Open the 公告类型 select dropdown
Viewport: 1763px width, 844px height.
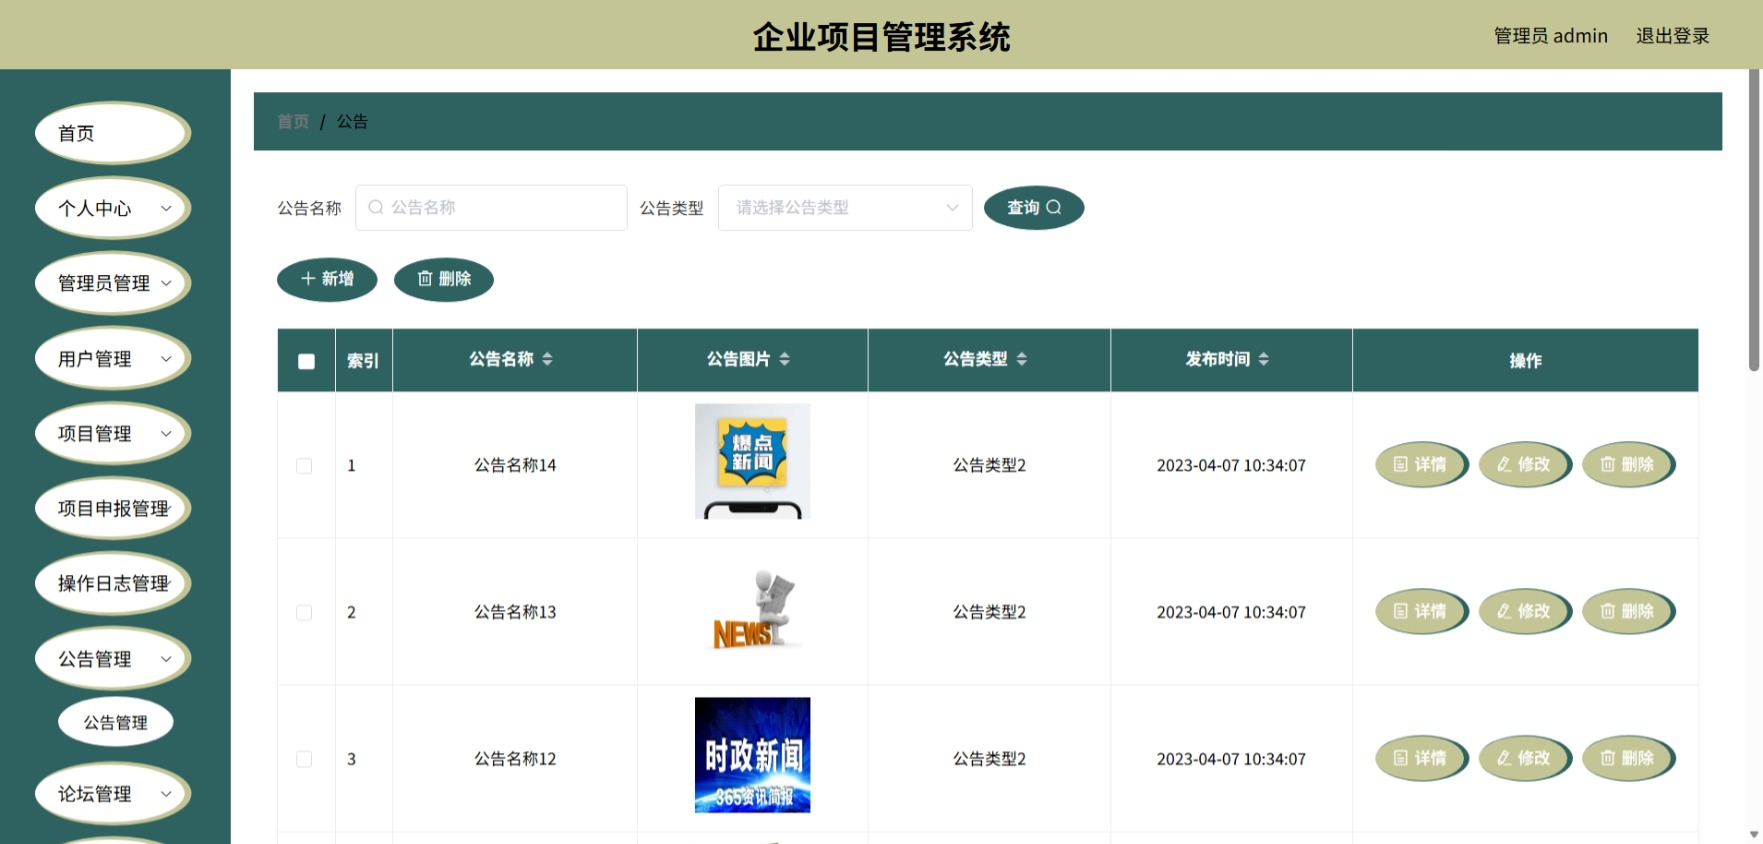pyautogui.click(x=845, y=207)
